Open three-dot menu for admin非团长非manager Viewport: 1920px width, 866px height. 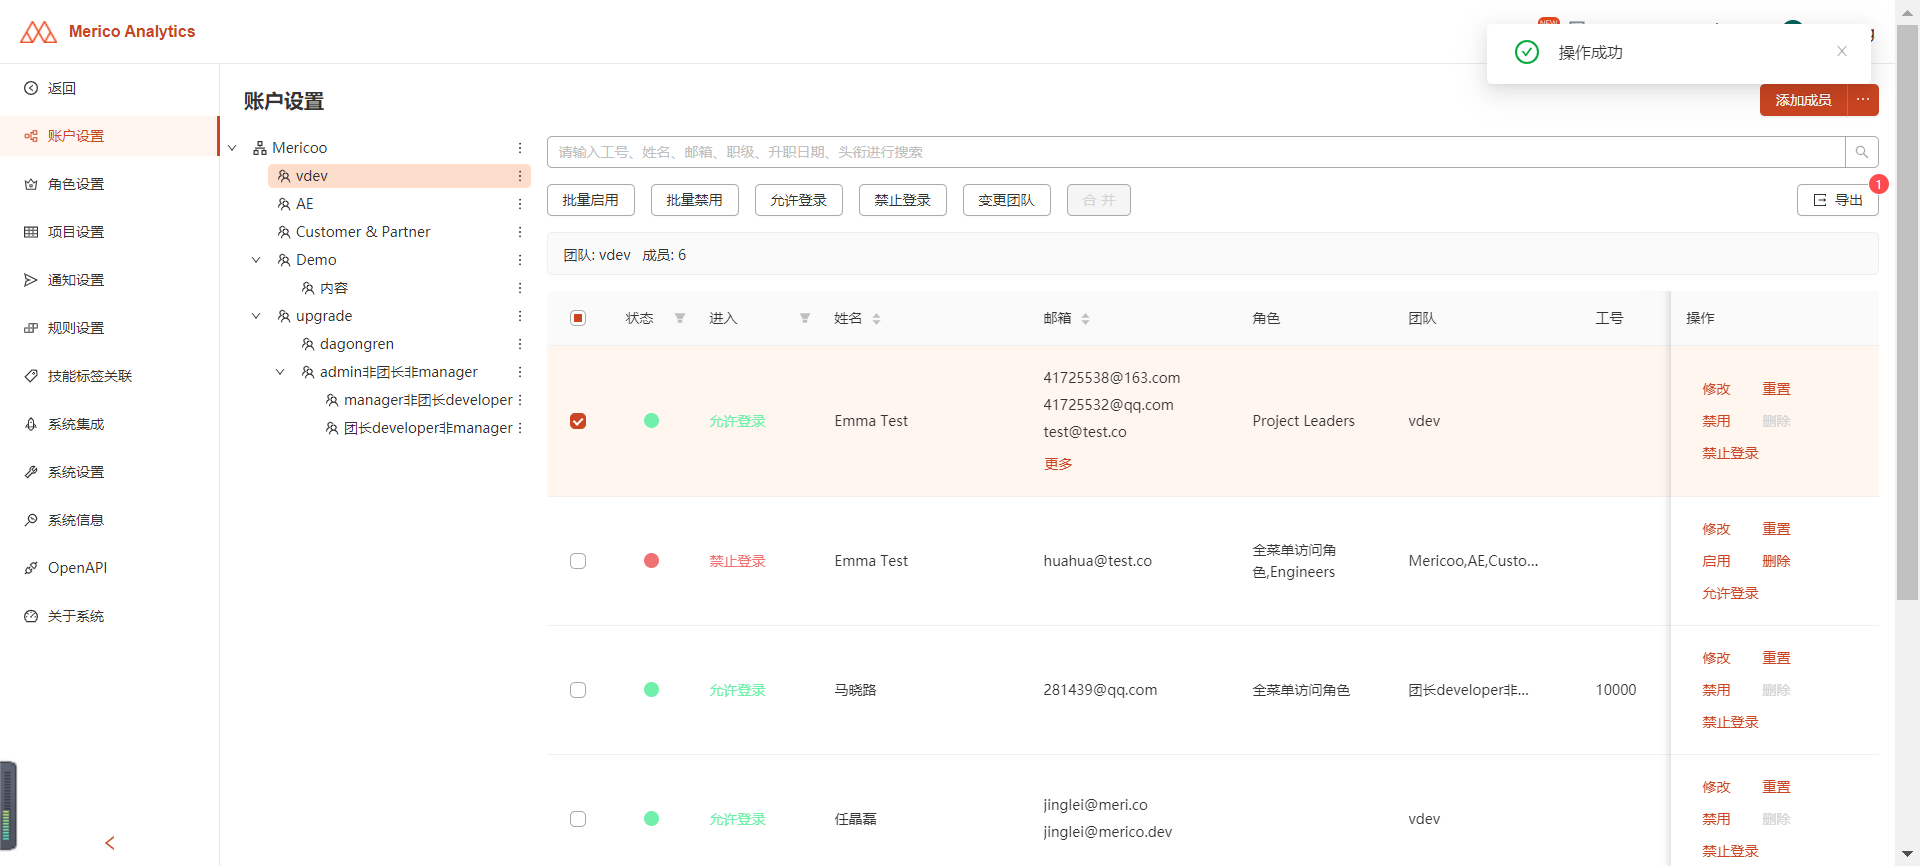(520, 372)
